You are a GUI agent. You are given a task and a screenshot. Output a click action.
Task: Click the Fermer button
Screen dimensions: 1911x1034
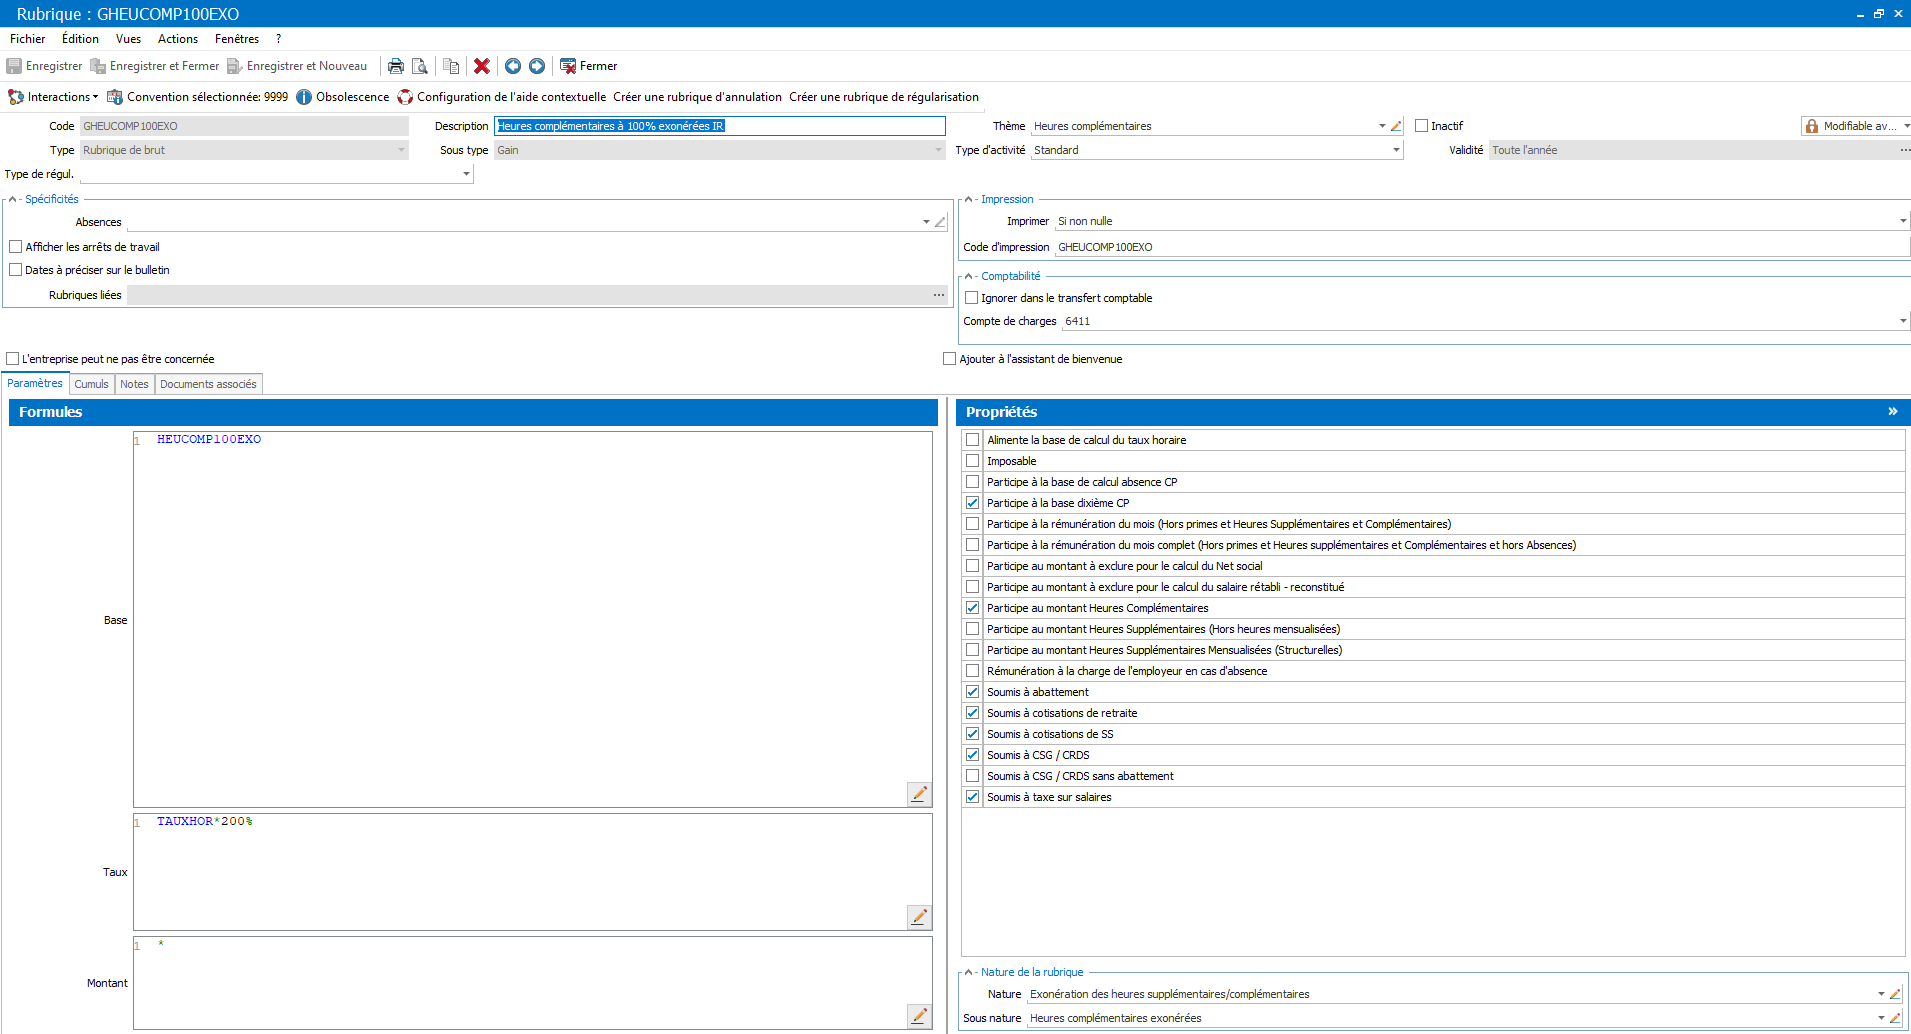click(x=589, y=66)
